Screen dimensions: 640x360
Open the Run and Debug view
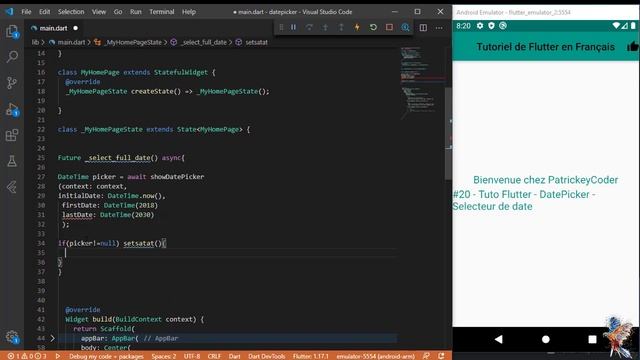point(12,109)
